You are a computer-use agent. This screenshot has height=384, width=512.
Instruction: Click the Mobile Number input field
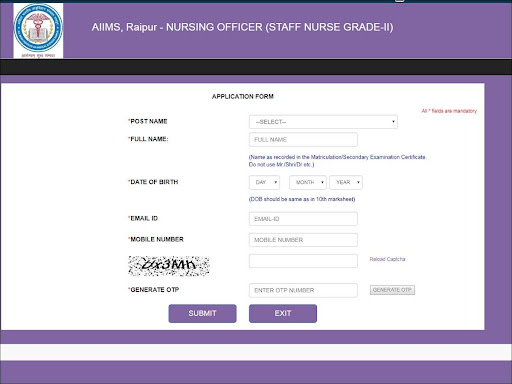303,240
